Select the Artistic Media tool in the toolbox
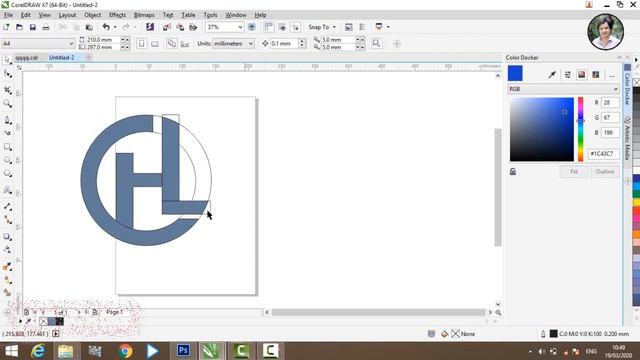Image resolution: width=640 pixels, height=360 pixels. pyautogui.click(x=7, y=133)
